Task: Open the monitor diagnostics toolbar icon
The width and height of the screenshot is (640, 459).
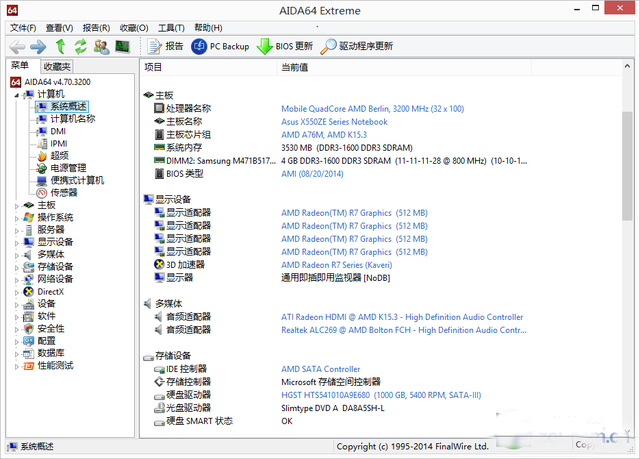Action: point(122,47)
